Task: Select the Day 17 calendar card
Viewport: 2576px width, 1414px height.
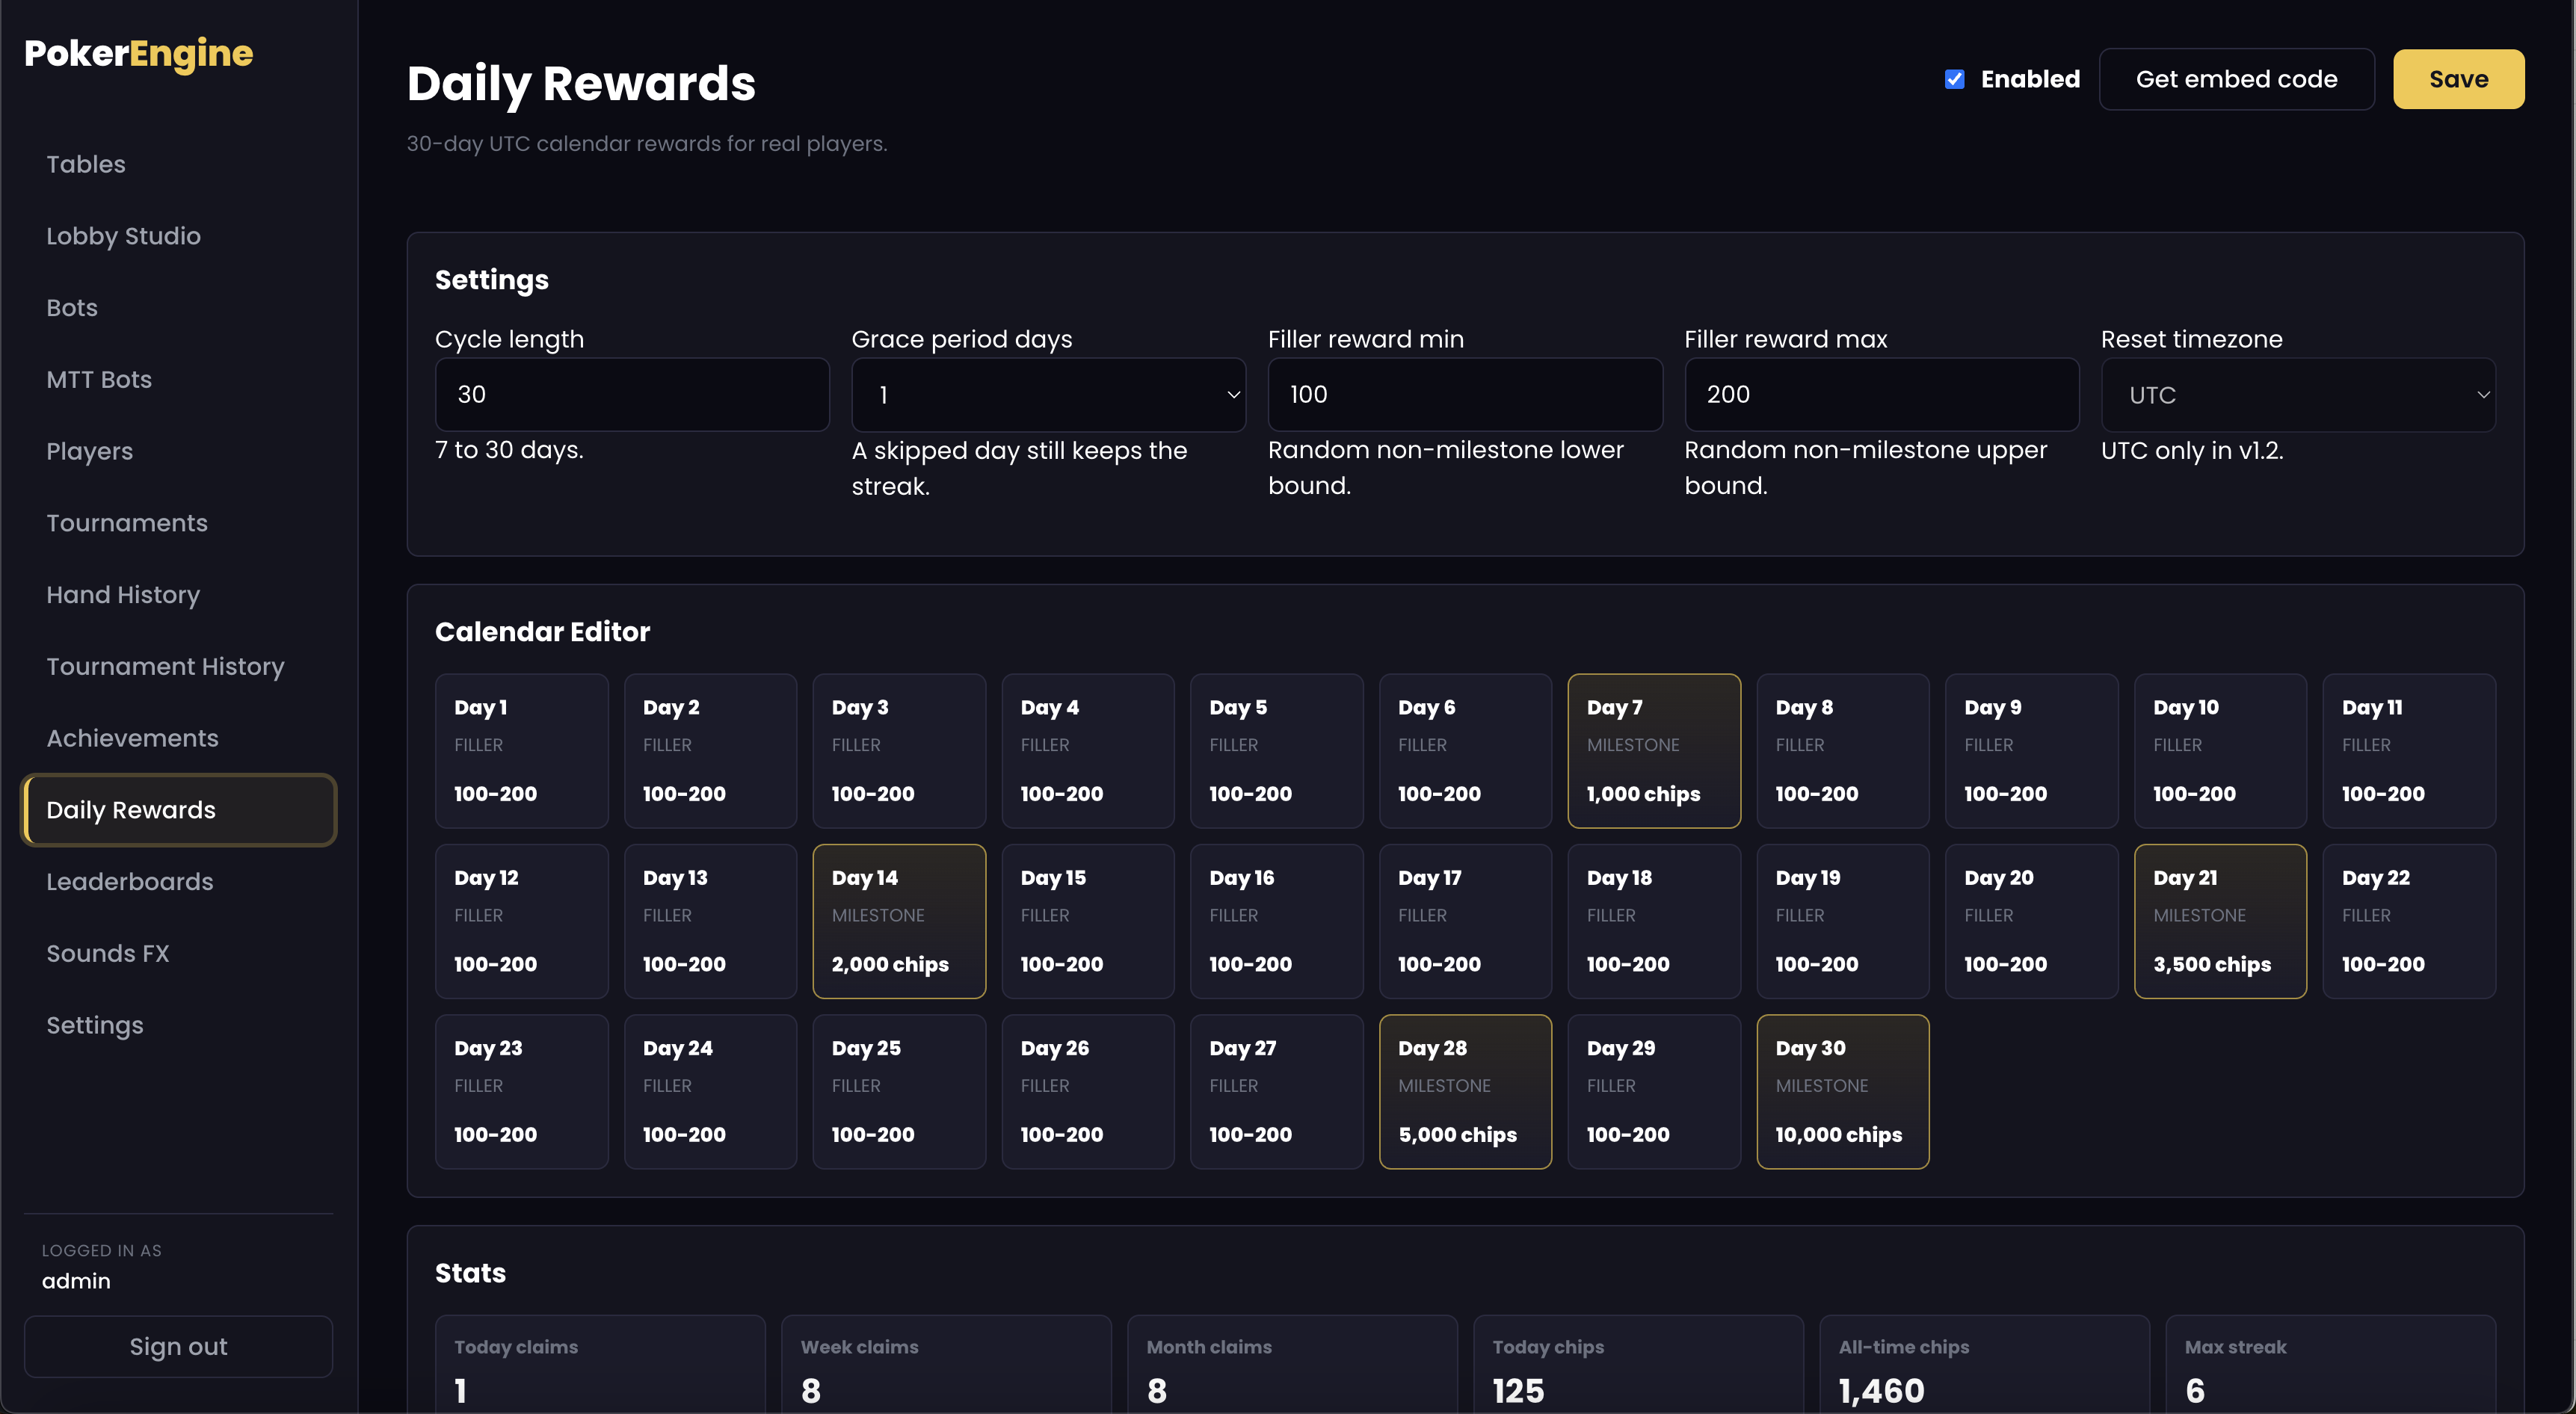Action: (1466, 921)
